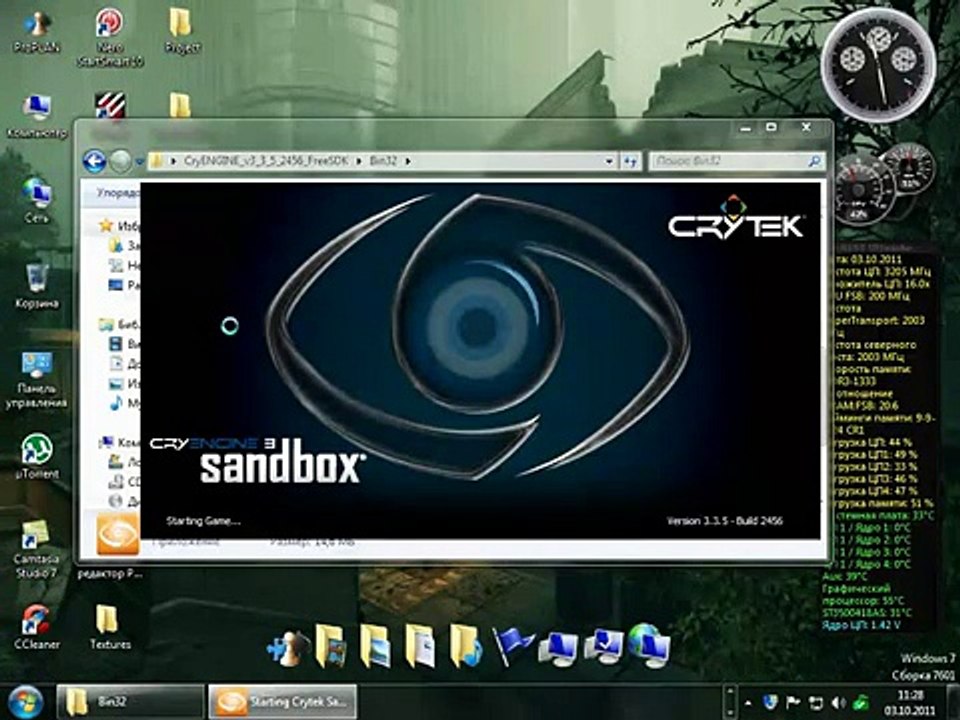Click the blue flag dock icon
The width and height of the screenshot is (960, 720).
(512, 647)
